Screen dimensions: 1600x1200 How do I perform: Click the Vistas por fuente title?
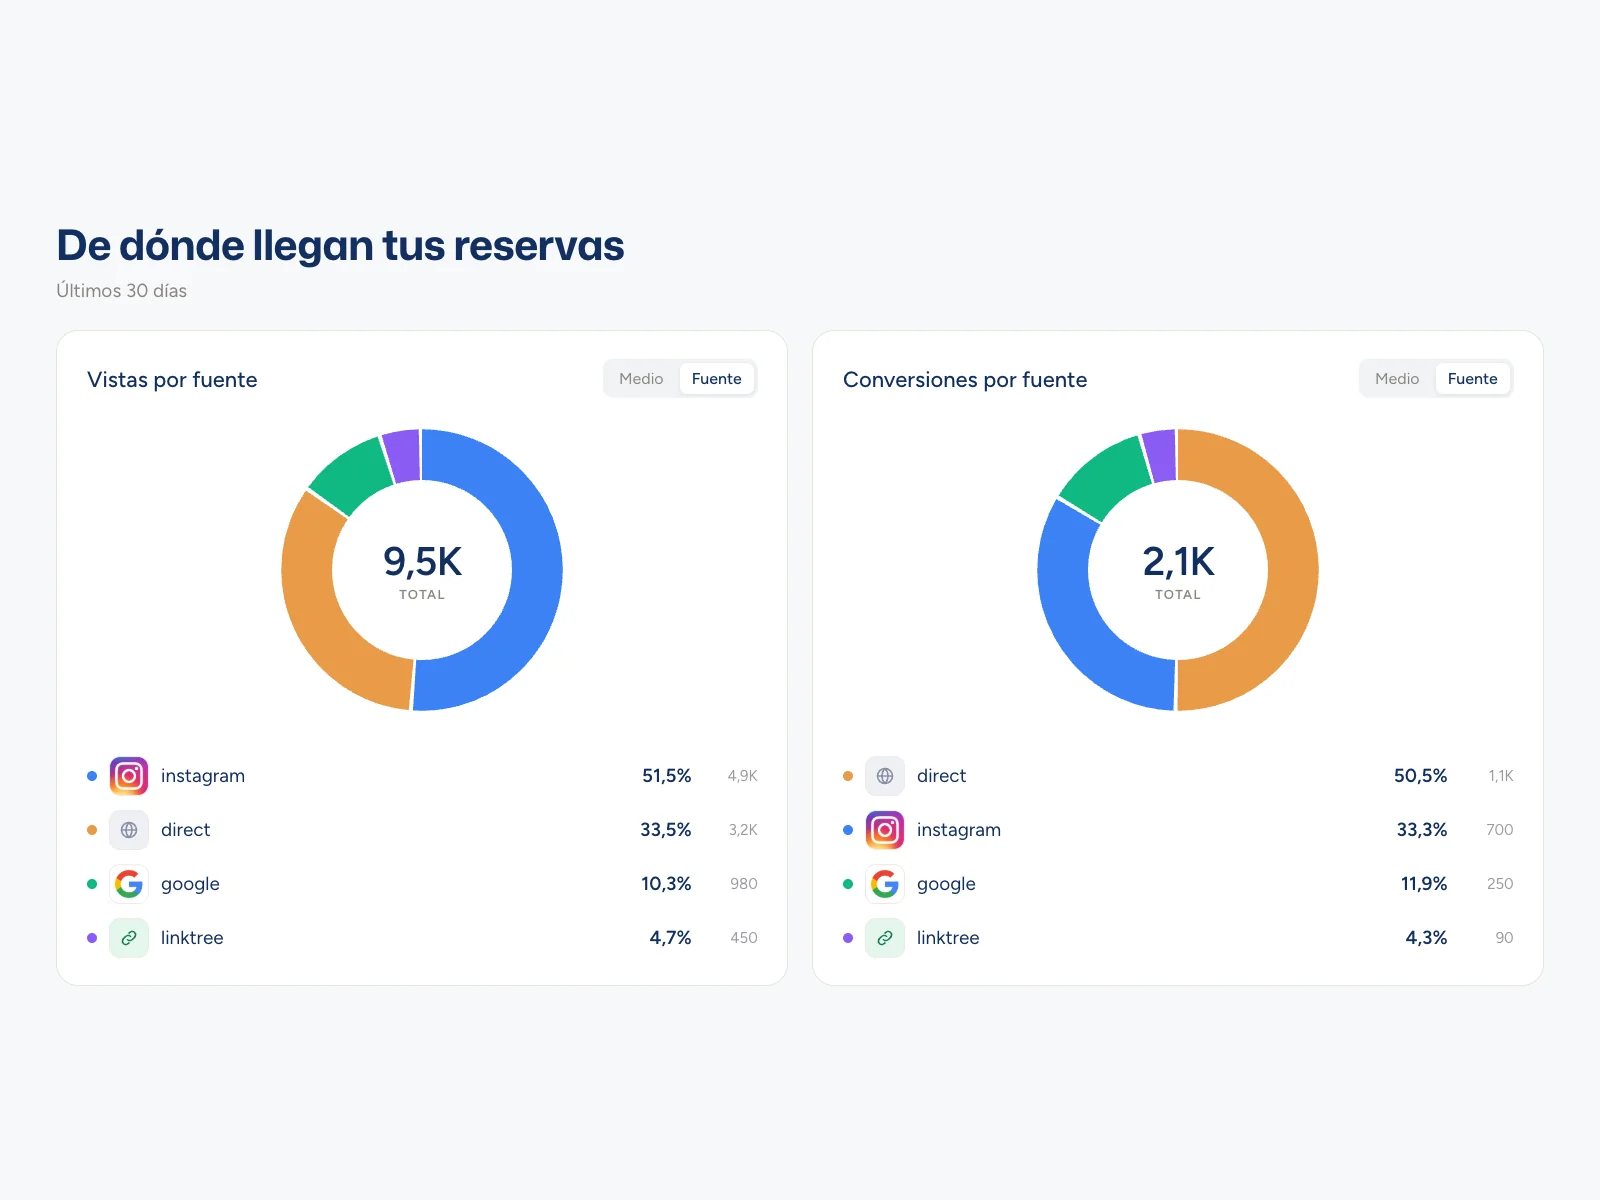(172, 380)
